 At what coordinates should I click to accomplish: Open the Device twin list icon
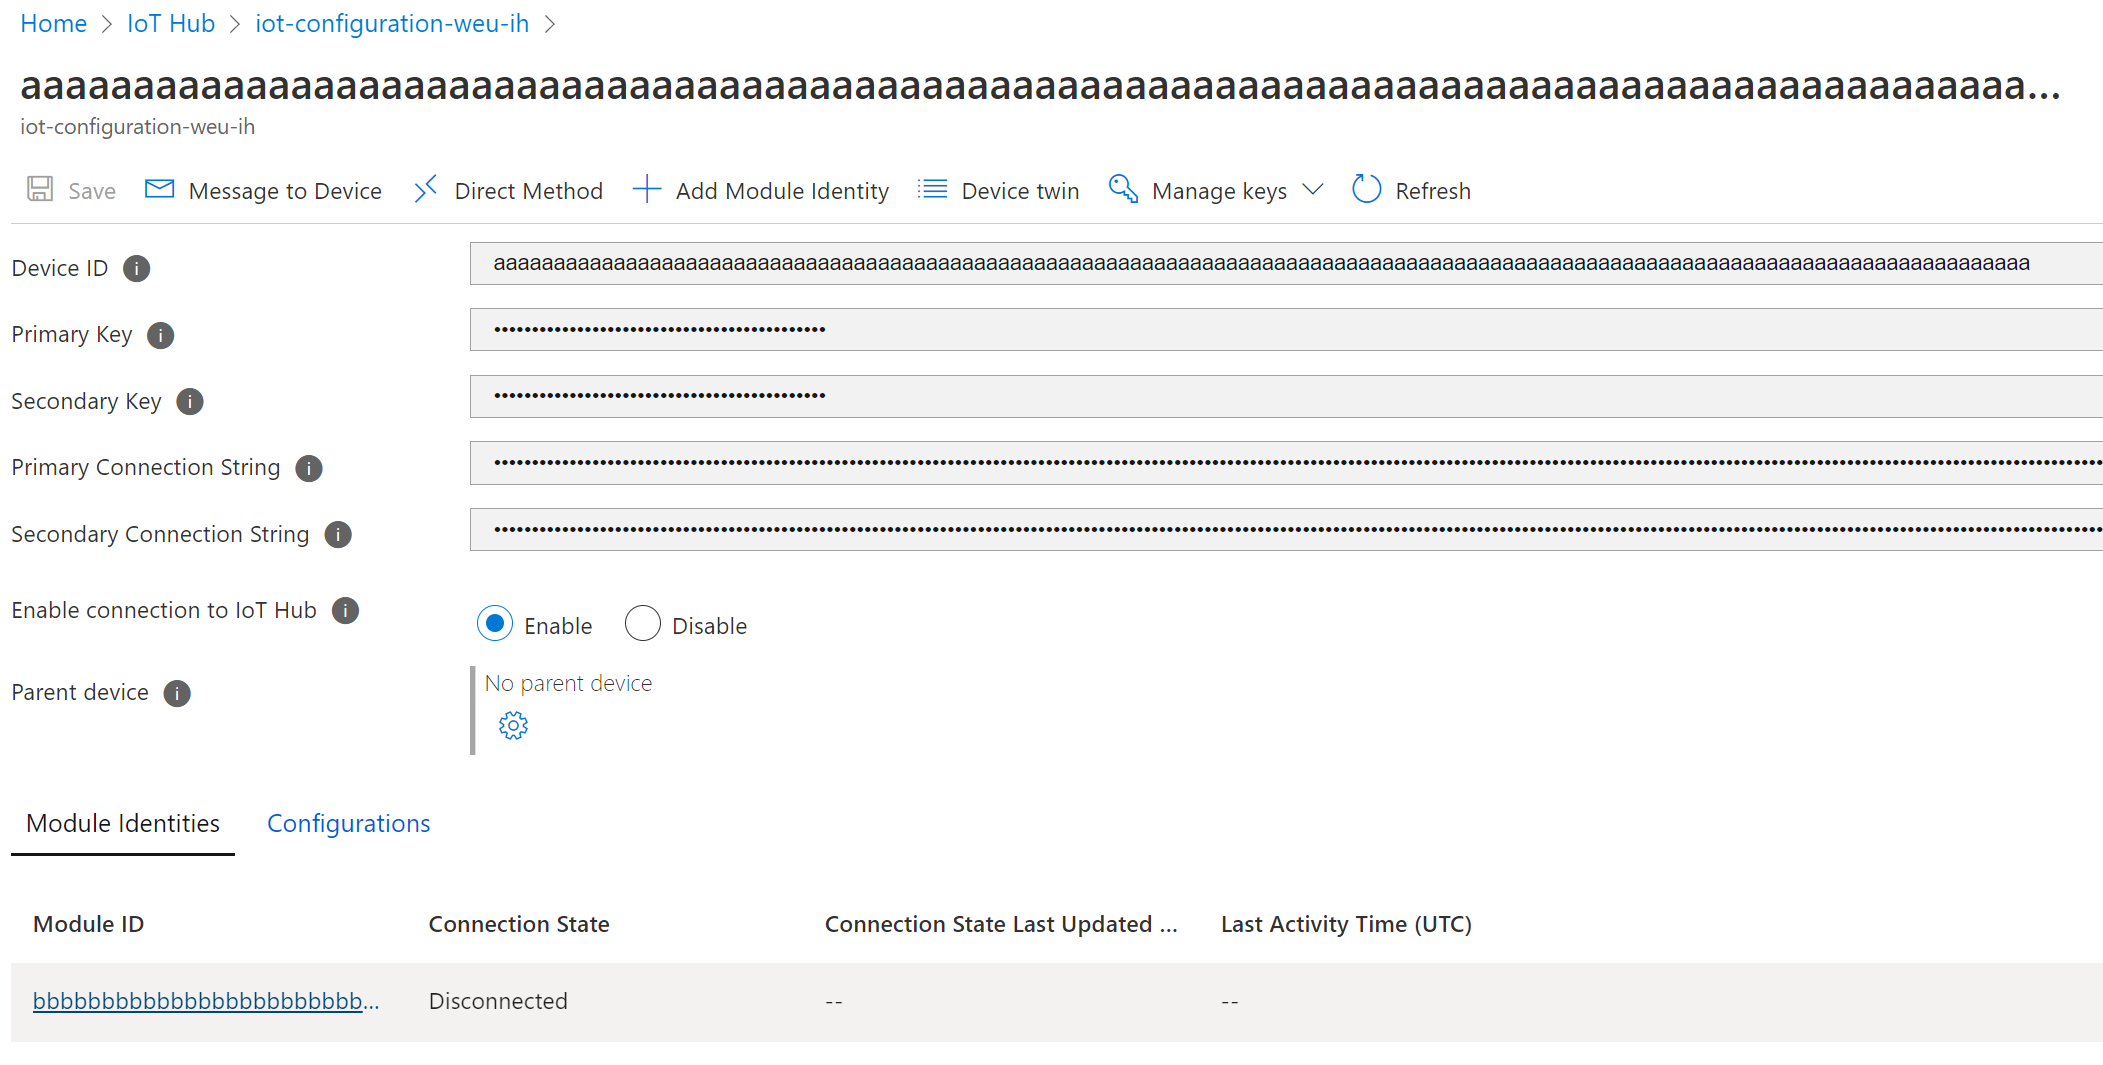(x=933, y=189)
